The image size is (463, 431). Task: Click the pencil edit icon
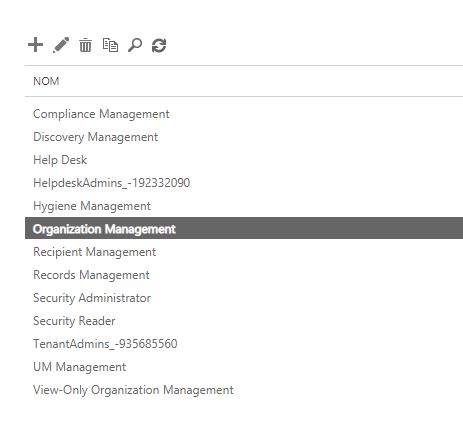[61, 45]
